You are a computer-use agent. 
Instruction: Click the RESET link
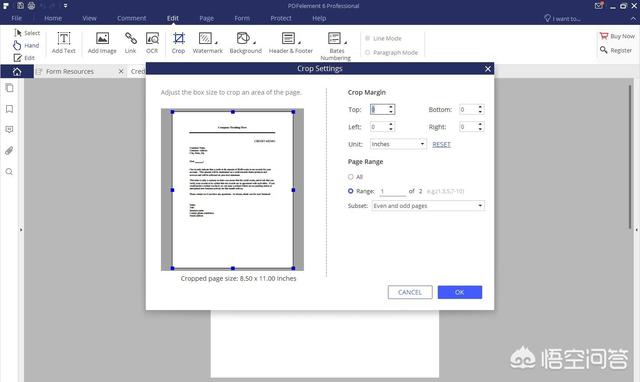coord(441,144)
